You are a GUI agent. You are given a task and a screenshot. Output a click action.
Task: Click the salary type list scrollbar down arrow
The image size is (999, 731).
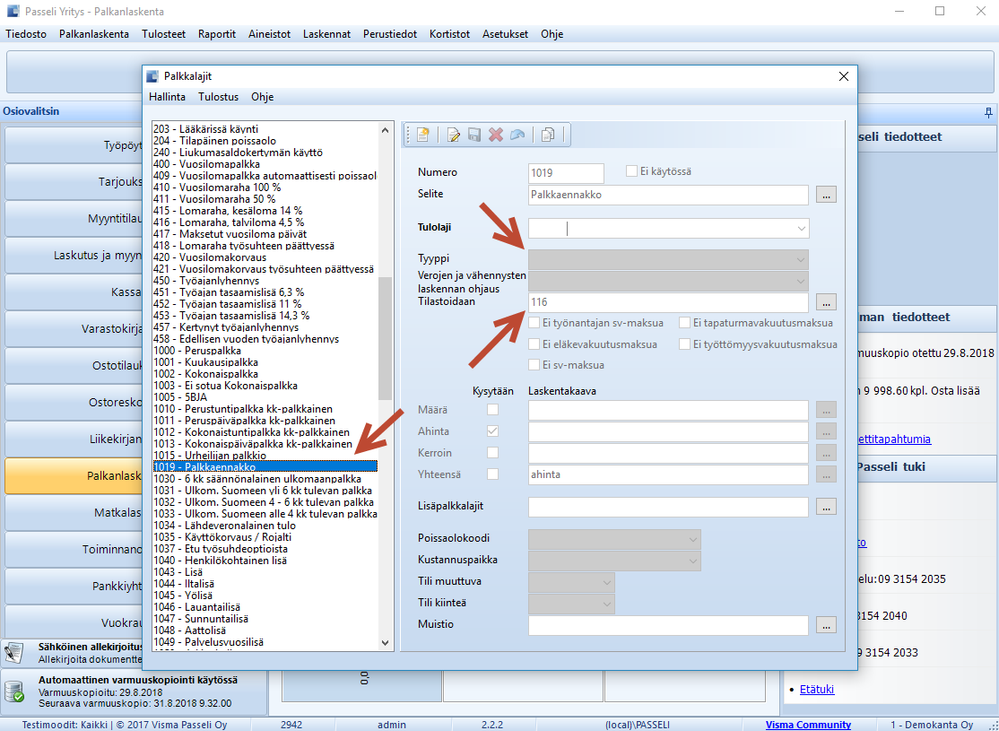pyautogui.click(x=385, y=642)
